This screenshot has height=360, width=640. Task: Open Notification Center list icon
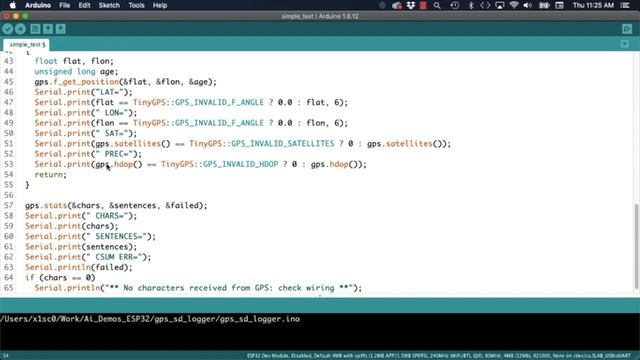click(625, 5)
